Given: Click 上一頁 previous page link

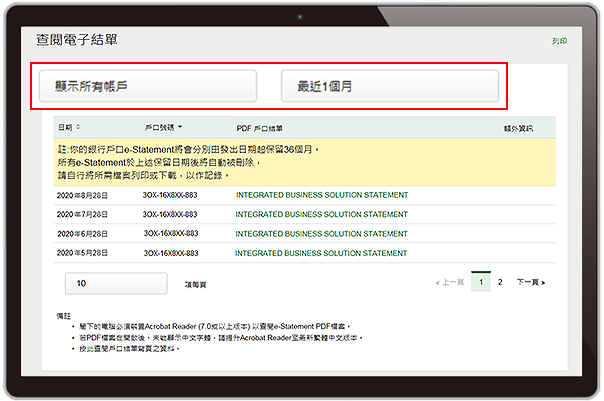Looking at the screenshot, I should (450, 282).
